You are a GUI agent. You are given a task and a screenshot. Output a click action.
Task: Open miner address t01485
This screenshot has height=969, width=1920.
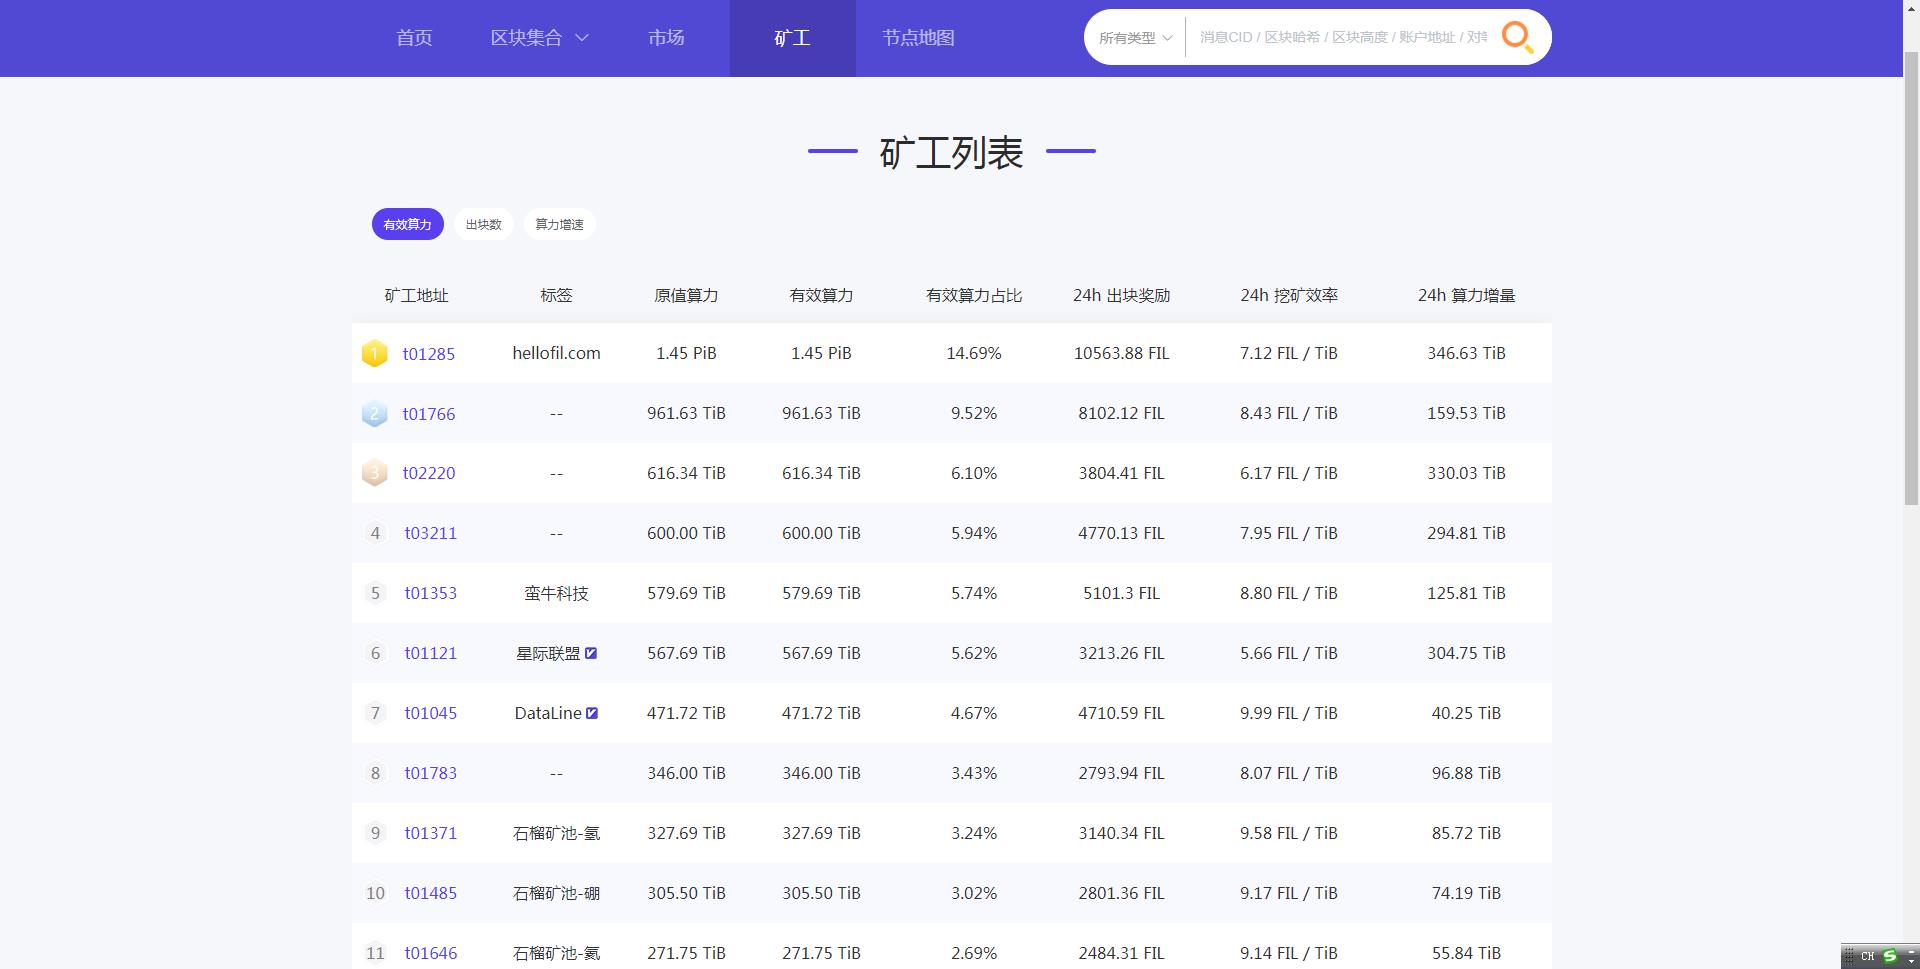click(x=431, y=894)
